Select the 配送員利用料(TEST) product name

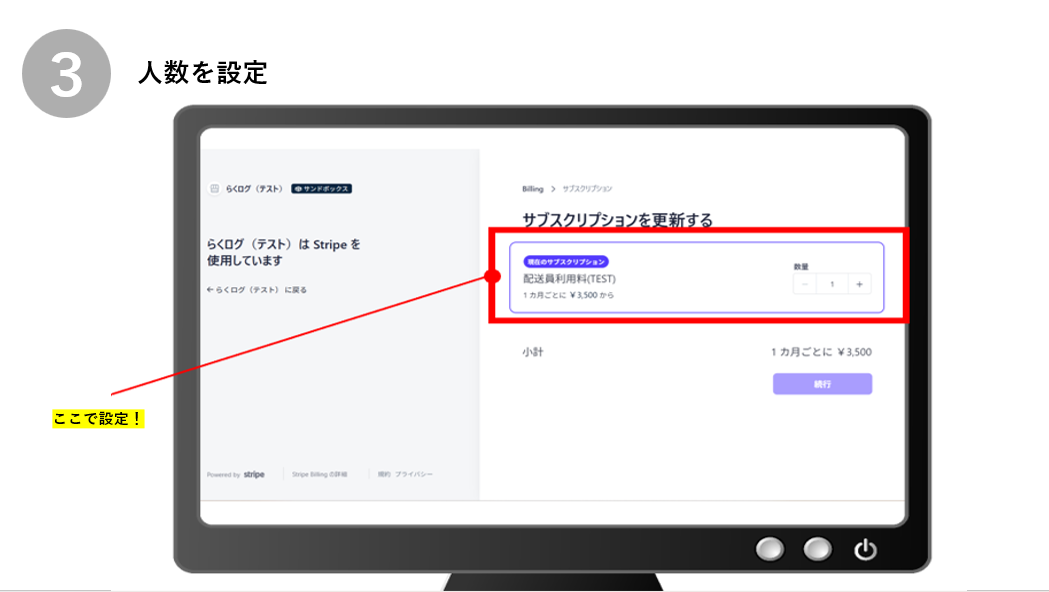tap(569, 278)
